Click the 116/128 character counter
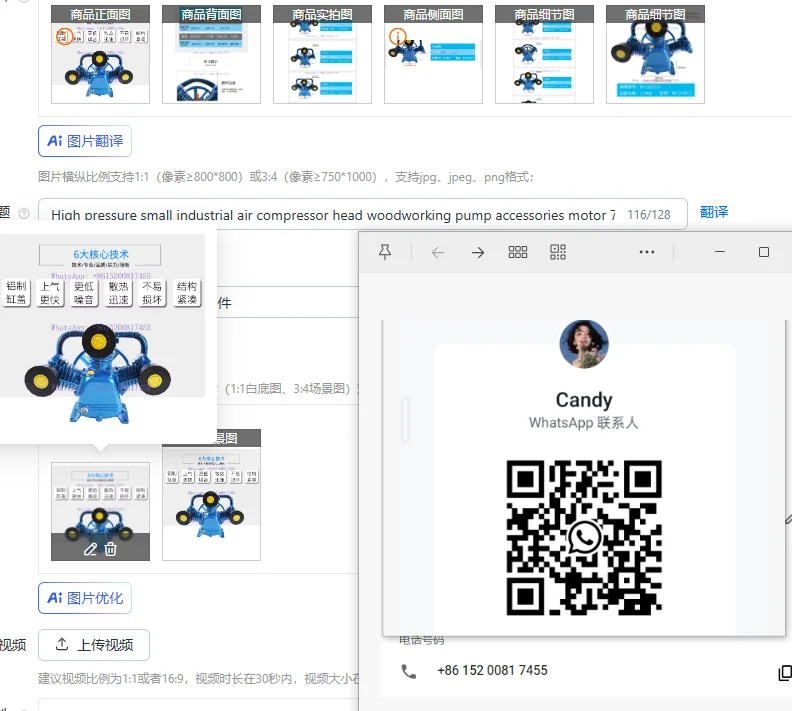Image resolution: width=792 pixels, height=711 pixels. click(649, 215)
